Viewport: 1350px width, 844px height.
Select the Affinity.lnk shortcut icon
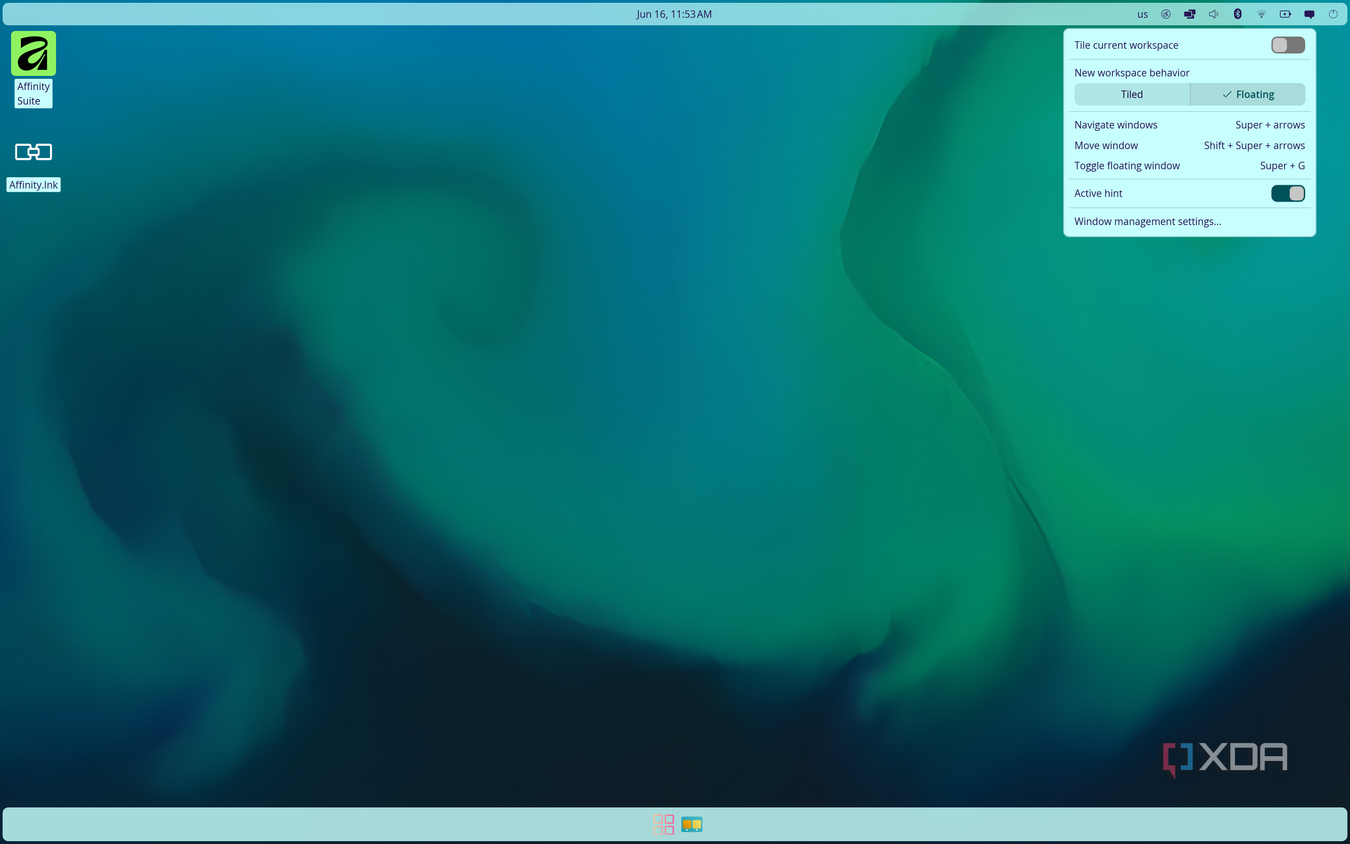tap(33, 152)
